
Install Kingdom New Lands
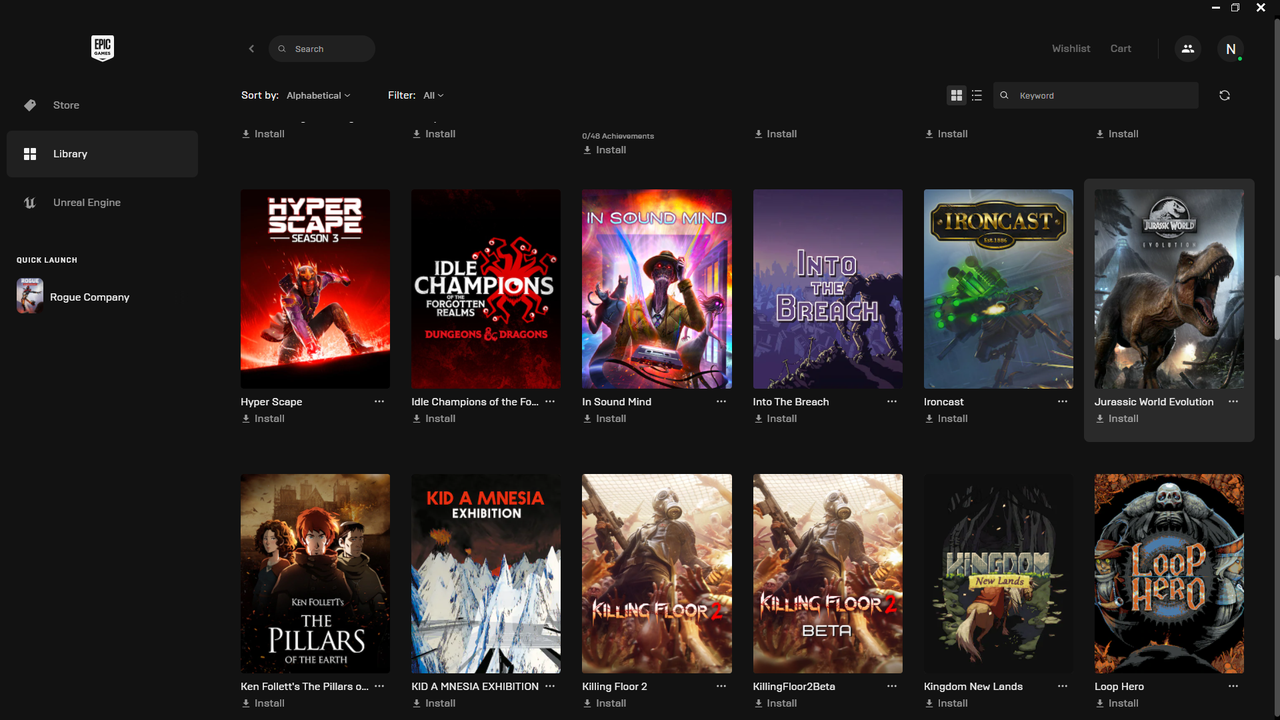coord(946,703)
